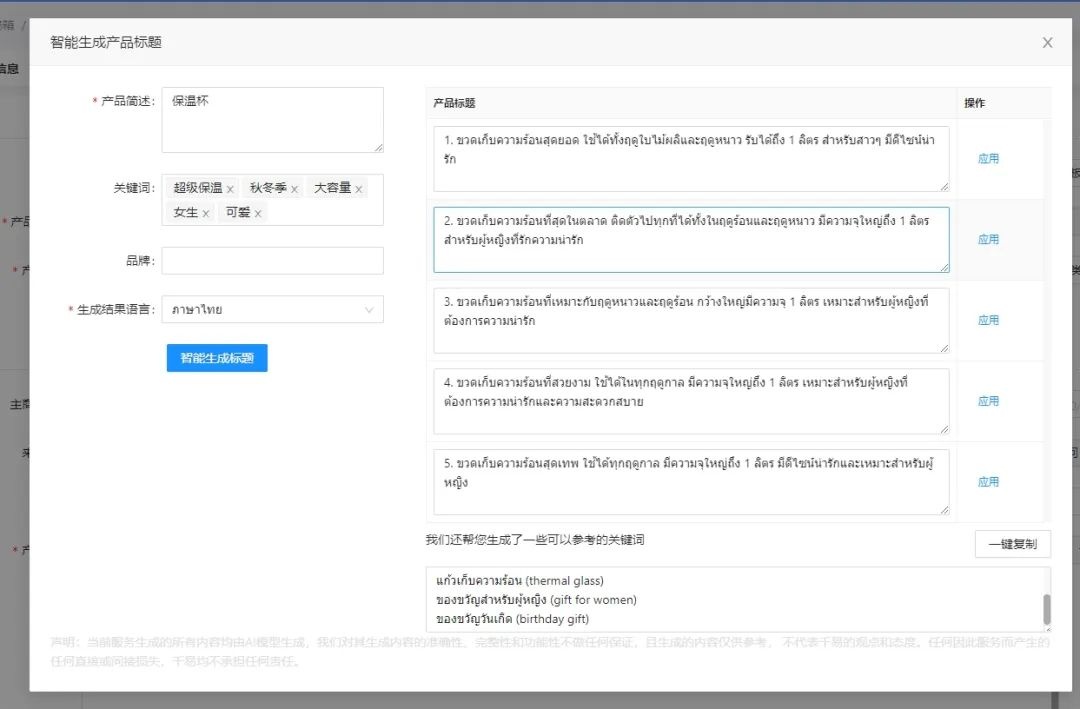Open the 生成结果语言 language dropdown

273,309
